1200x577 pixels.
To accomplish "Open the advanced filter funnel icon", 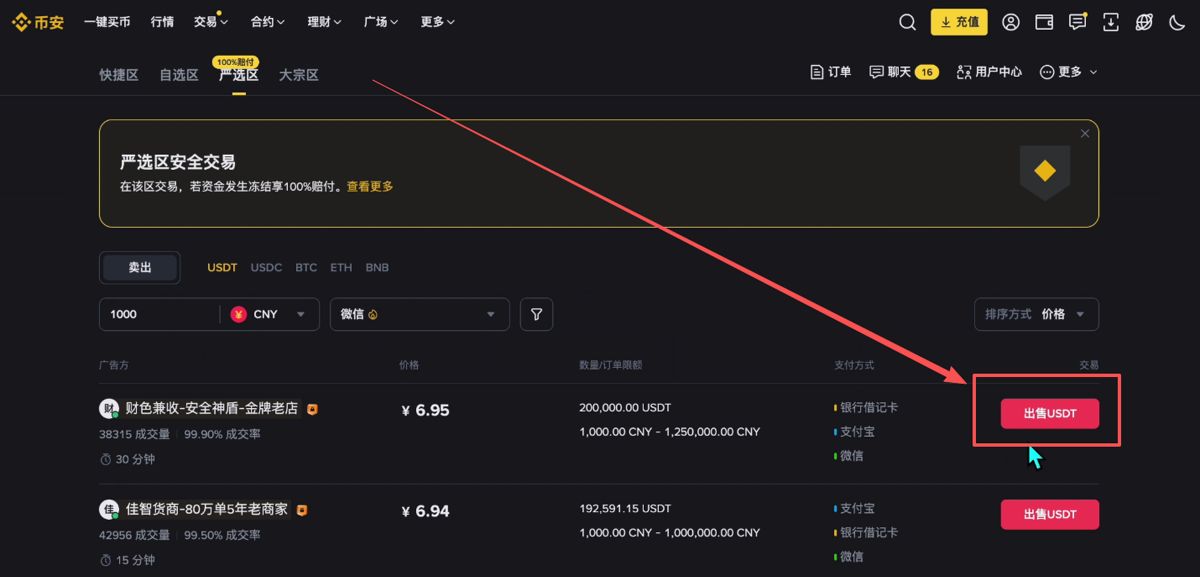I will click(536, 314).
